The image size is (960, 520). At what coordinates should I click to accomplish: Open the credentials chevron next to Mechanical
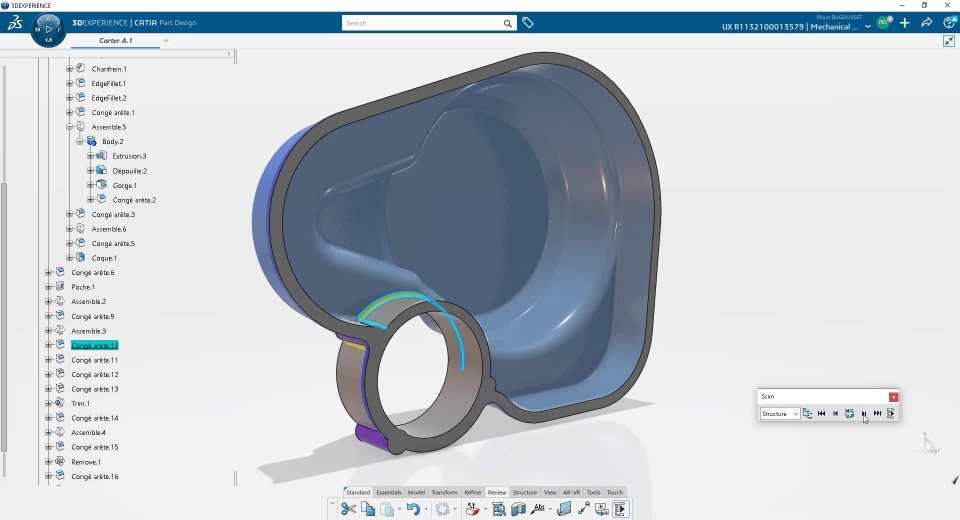(x=868, y=26)
